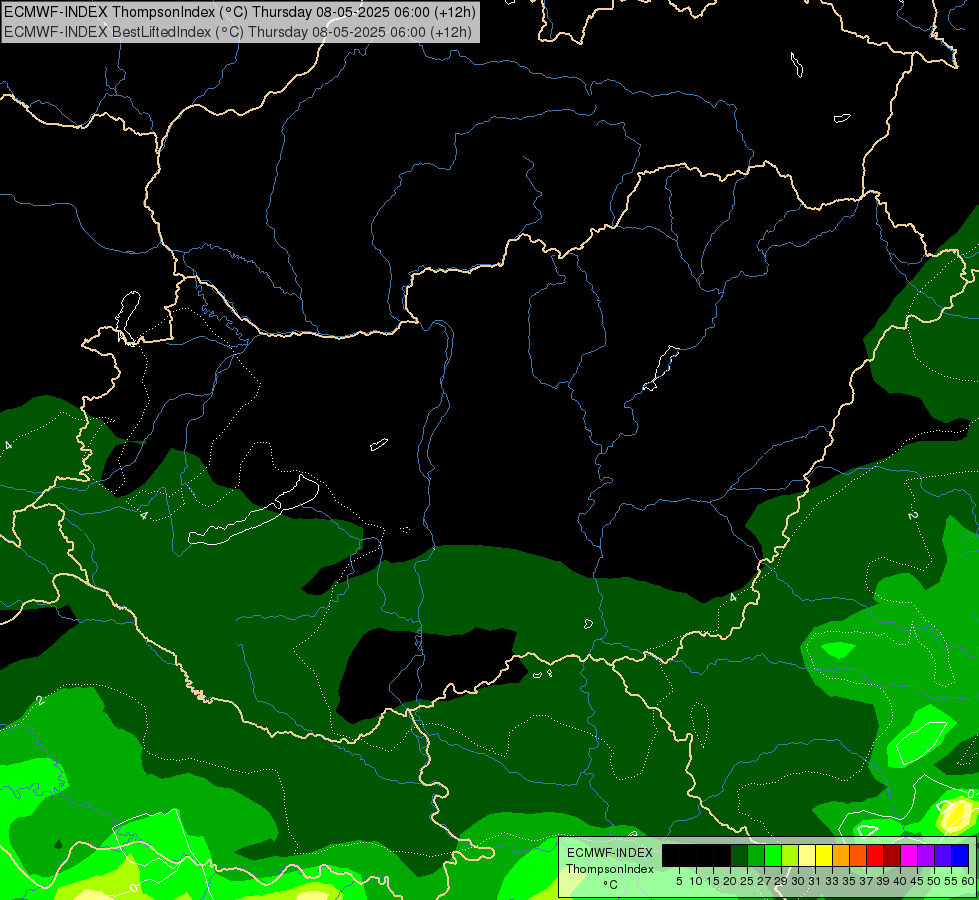The width and height of the screenshot is (979, 900).
Task: Click the legend value 25
Action: pos(747,881)
